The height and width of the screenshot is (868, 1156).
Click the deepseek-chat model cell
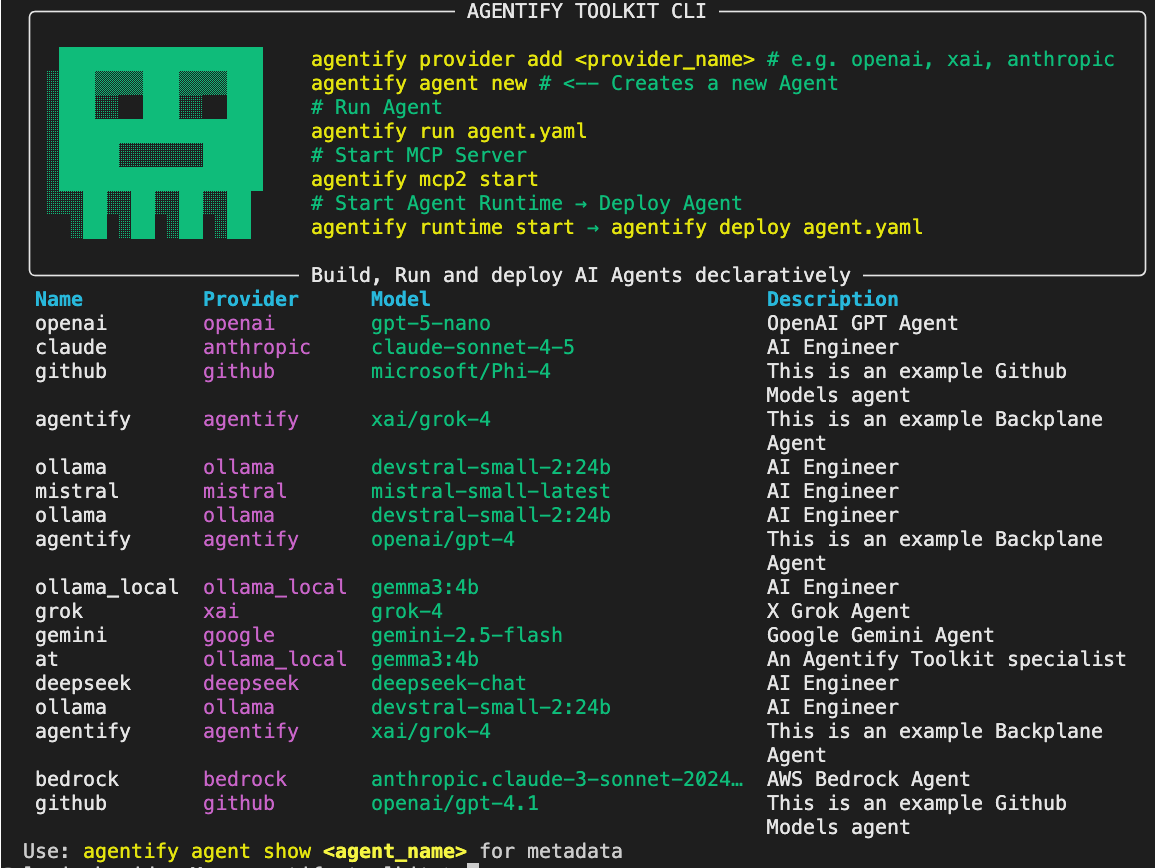pos(448,683)
